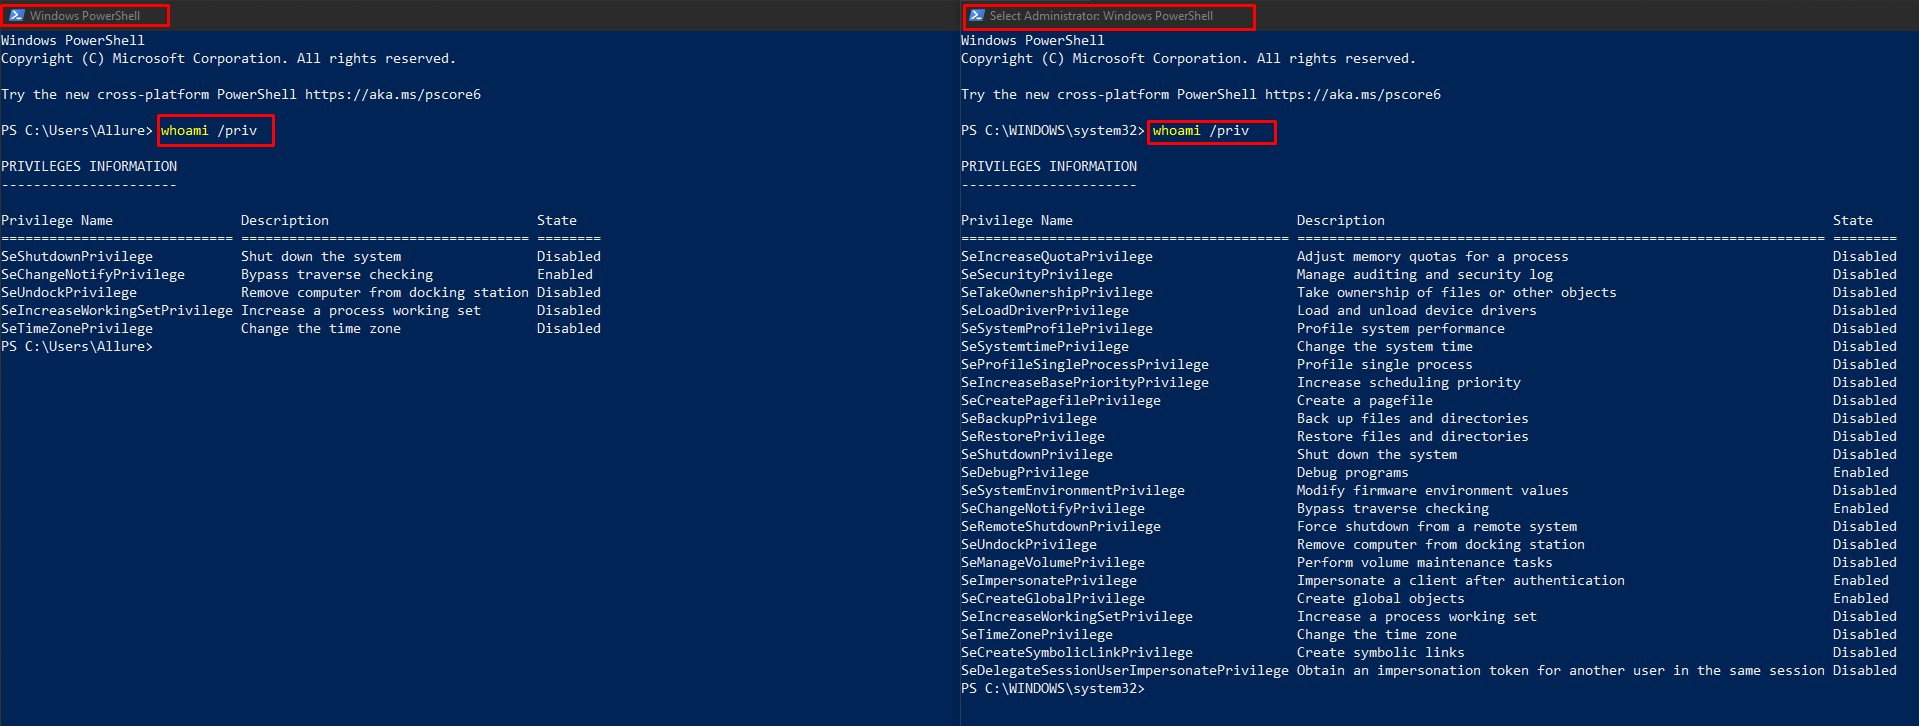Click 'Debug programs' description text

point(1353,473)
